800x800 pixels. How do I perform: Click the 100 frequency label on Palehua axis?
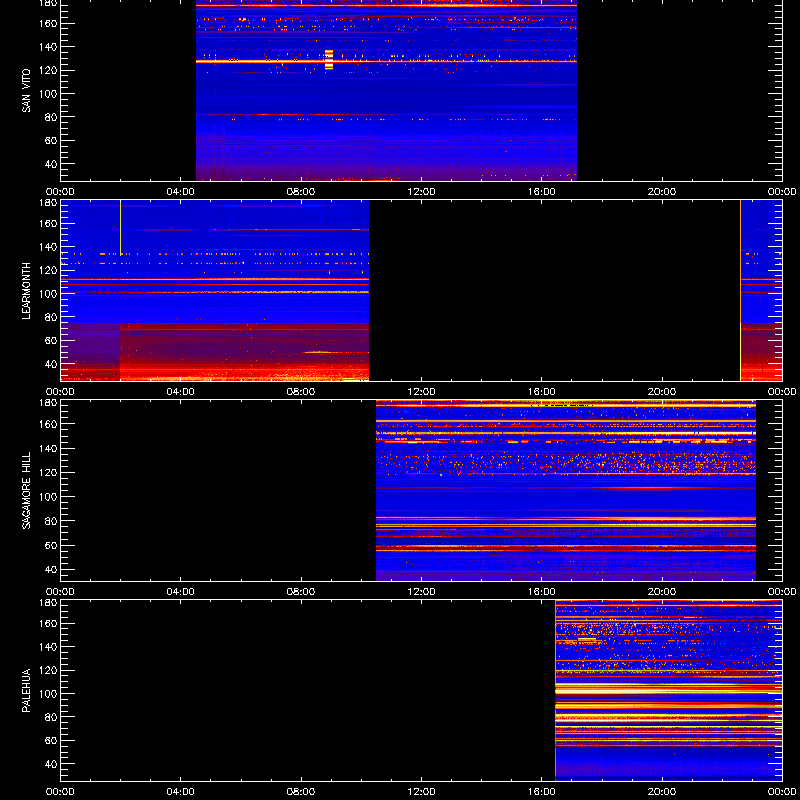(48, 694)
